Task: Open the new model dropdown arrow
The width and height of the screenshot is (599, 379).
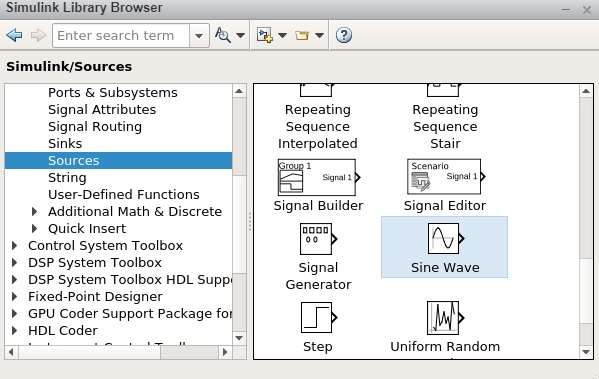Action: (x=282, y=36)
